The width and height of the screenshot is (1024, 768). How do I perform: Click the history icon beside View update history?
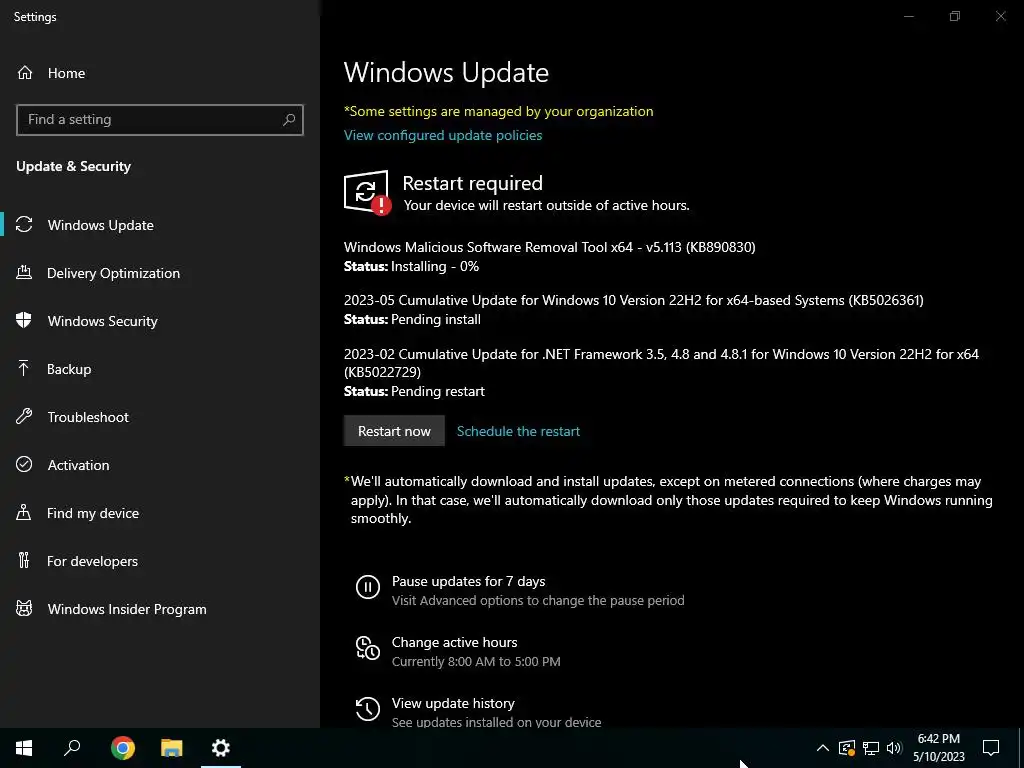coord(368,709)
